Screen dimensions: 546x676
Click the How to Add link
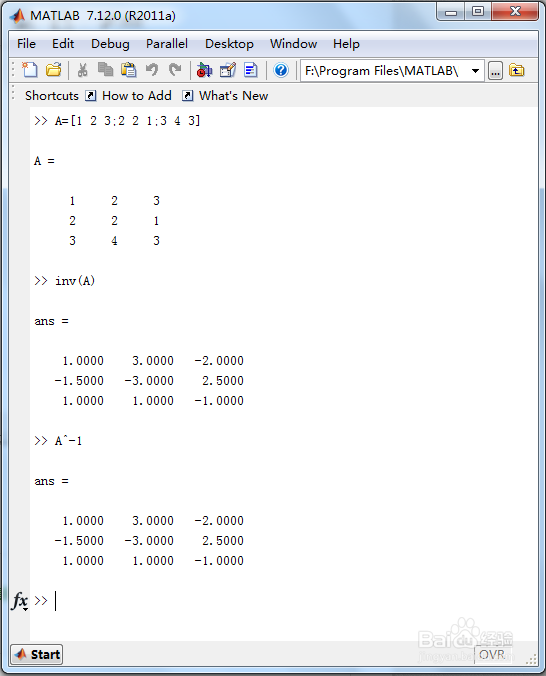(137, 96)
